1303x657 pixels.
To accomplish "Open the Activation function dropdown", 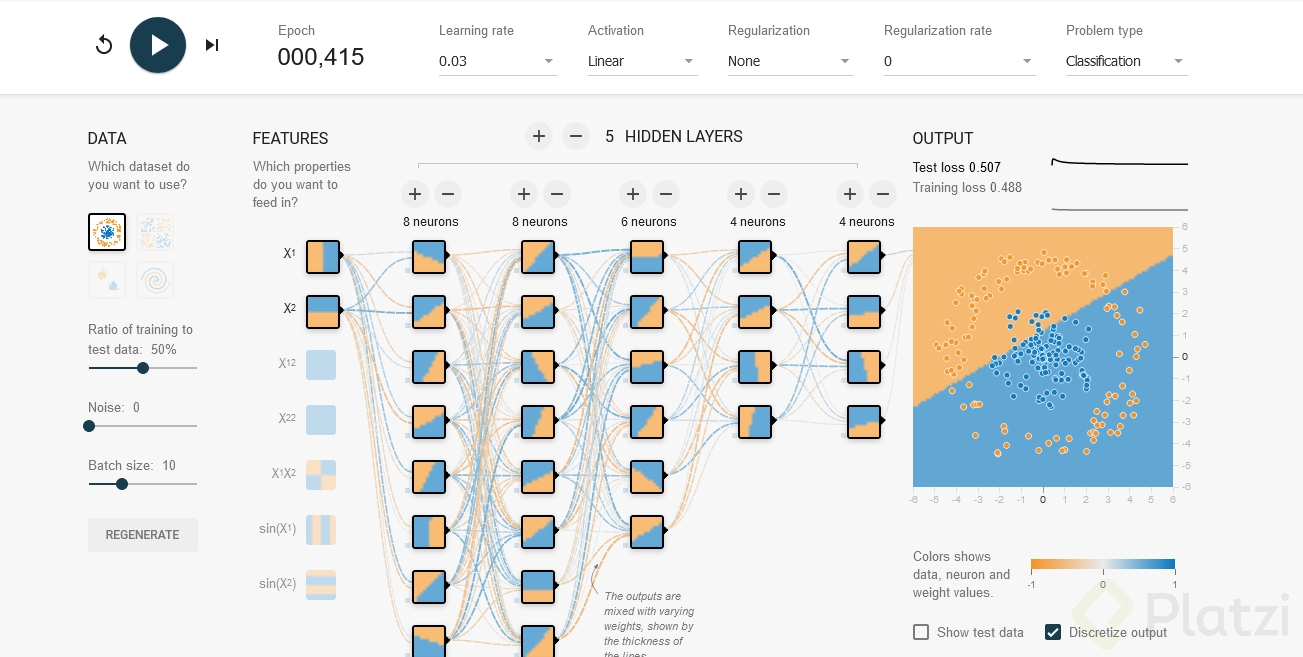I will (642, 61).
